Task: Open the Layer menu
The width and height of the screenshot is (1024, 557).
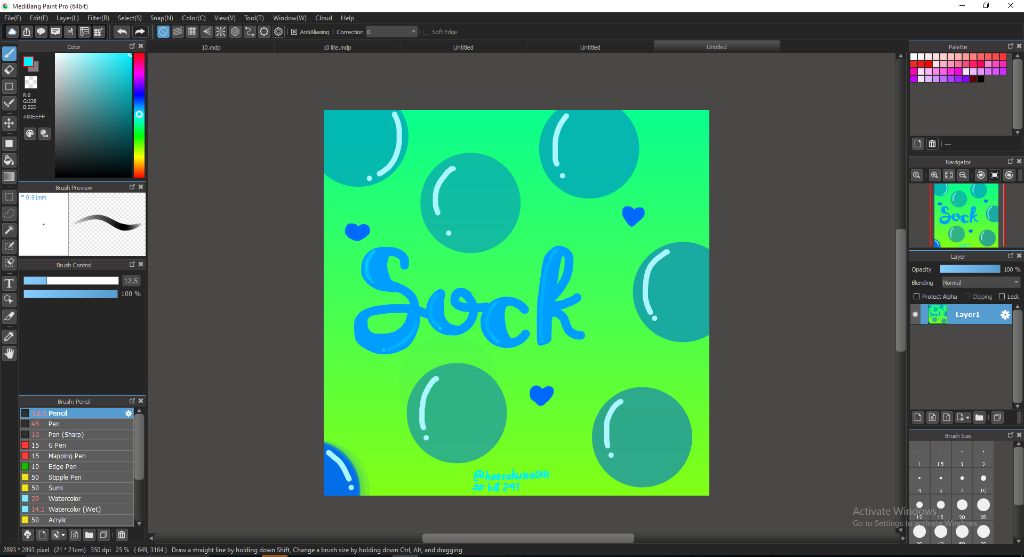Action: pyautogui.click(x=67, y=18)
